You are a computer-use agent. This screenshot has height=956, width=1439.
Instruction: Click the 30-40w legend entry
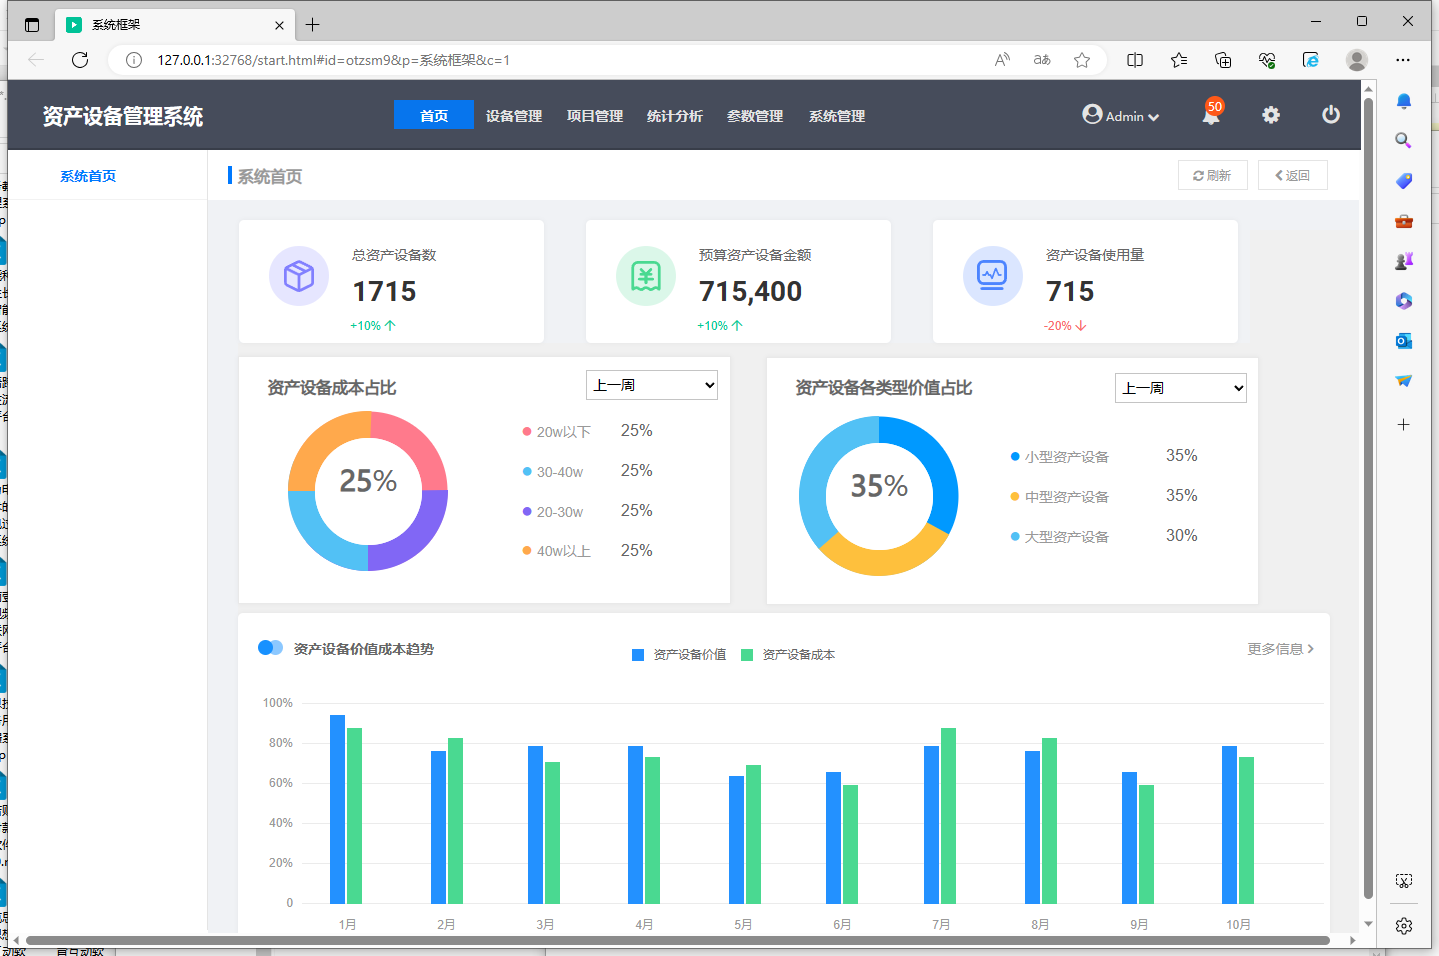point(553,472)
